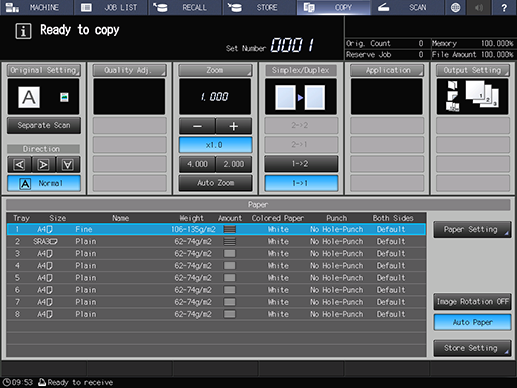Click the Ready to receive status icon

click(42, 382)
